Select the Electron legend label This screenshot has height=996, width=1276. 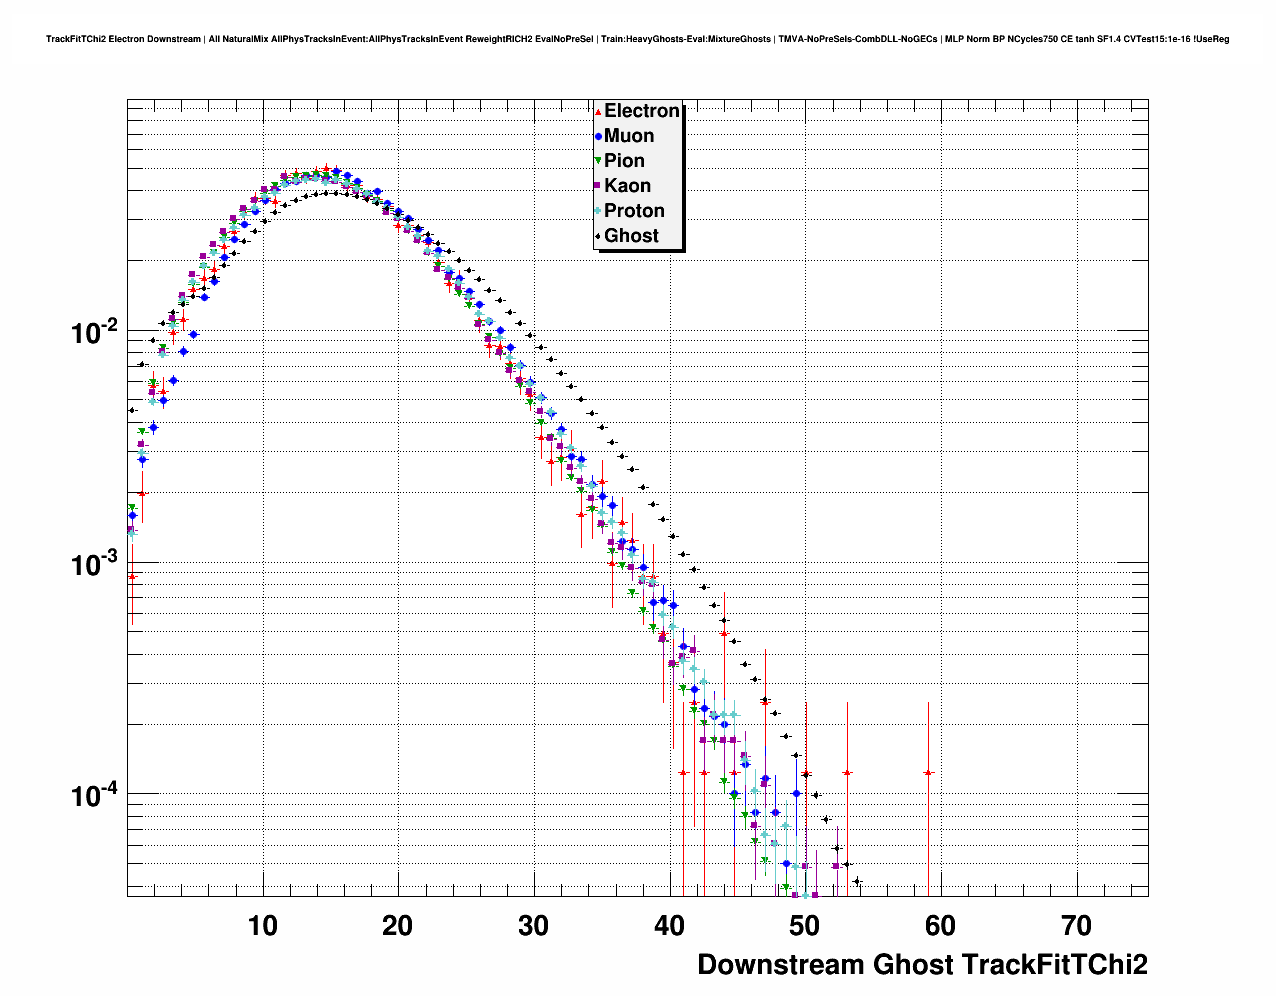click(x=642, y=111)
